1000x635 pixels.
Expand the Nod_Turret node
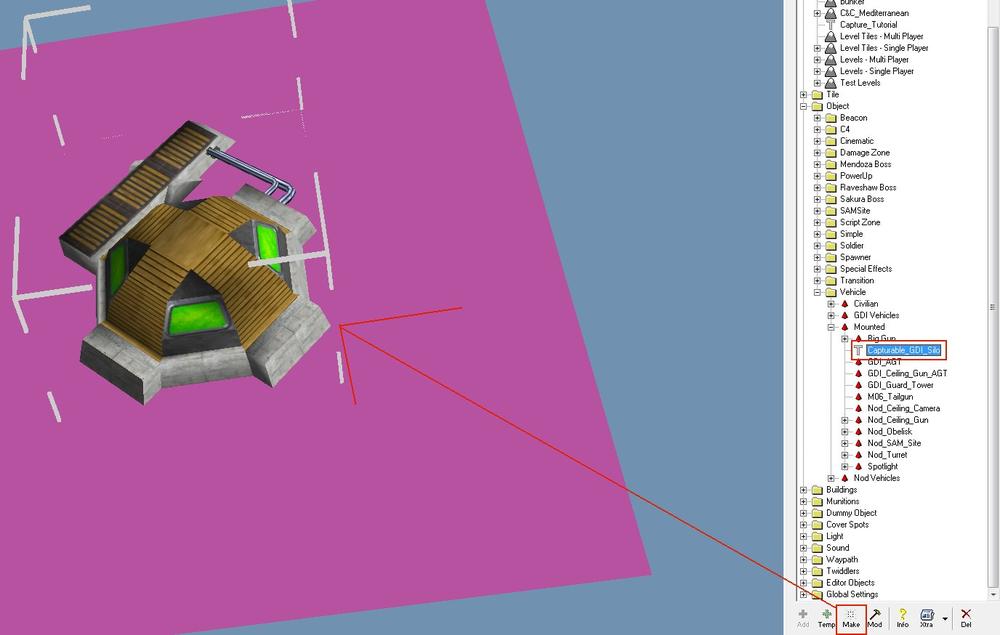pos(845,455)
